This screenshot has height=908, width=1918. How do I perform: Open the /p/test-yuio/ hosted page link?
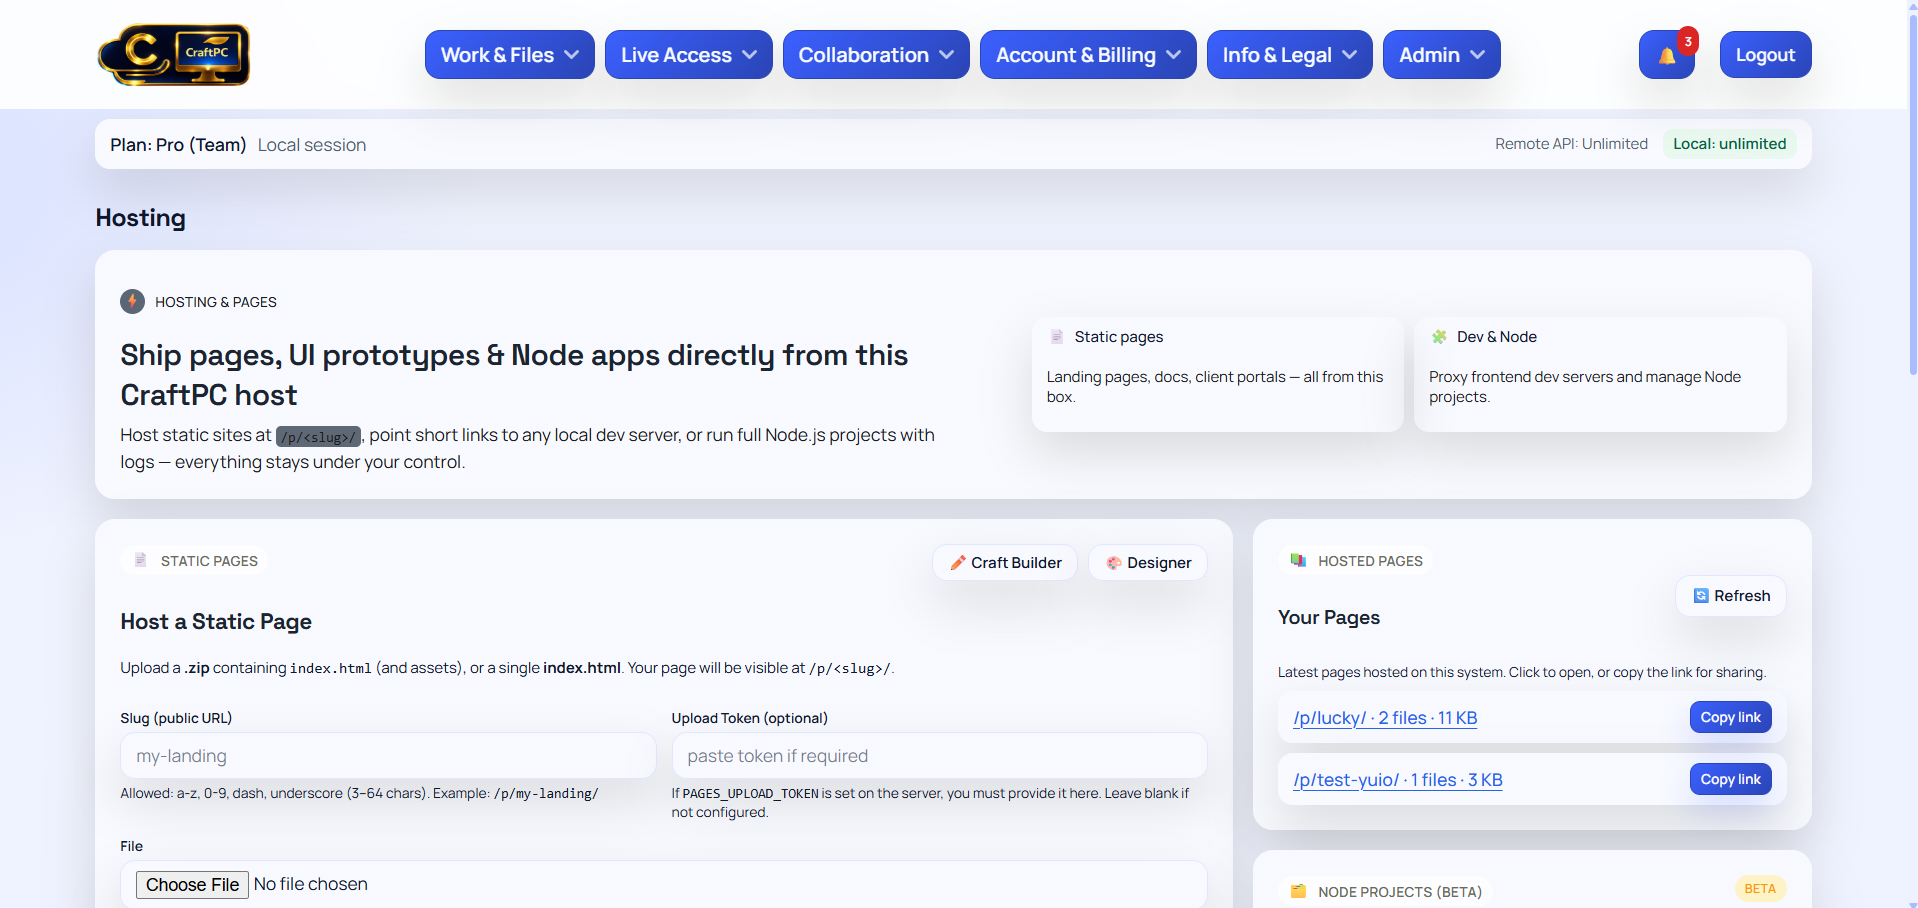(x=1398, y=780)
